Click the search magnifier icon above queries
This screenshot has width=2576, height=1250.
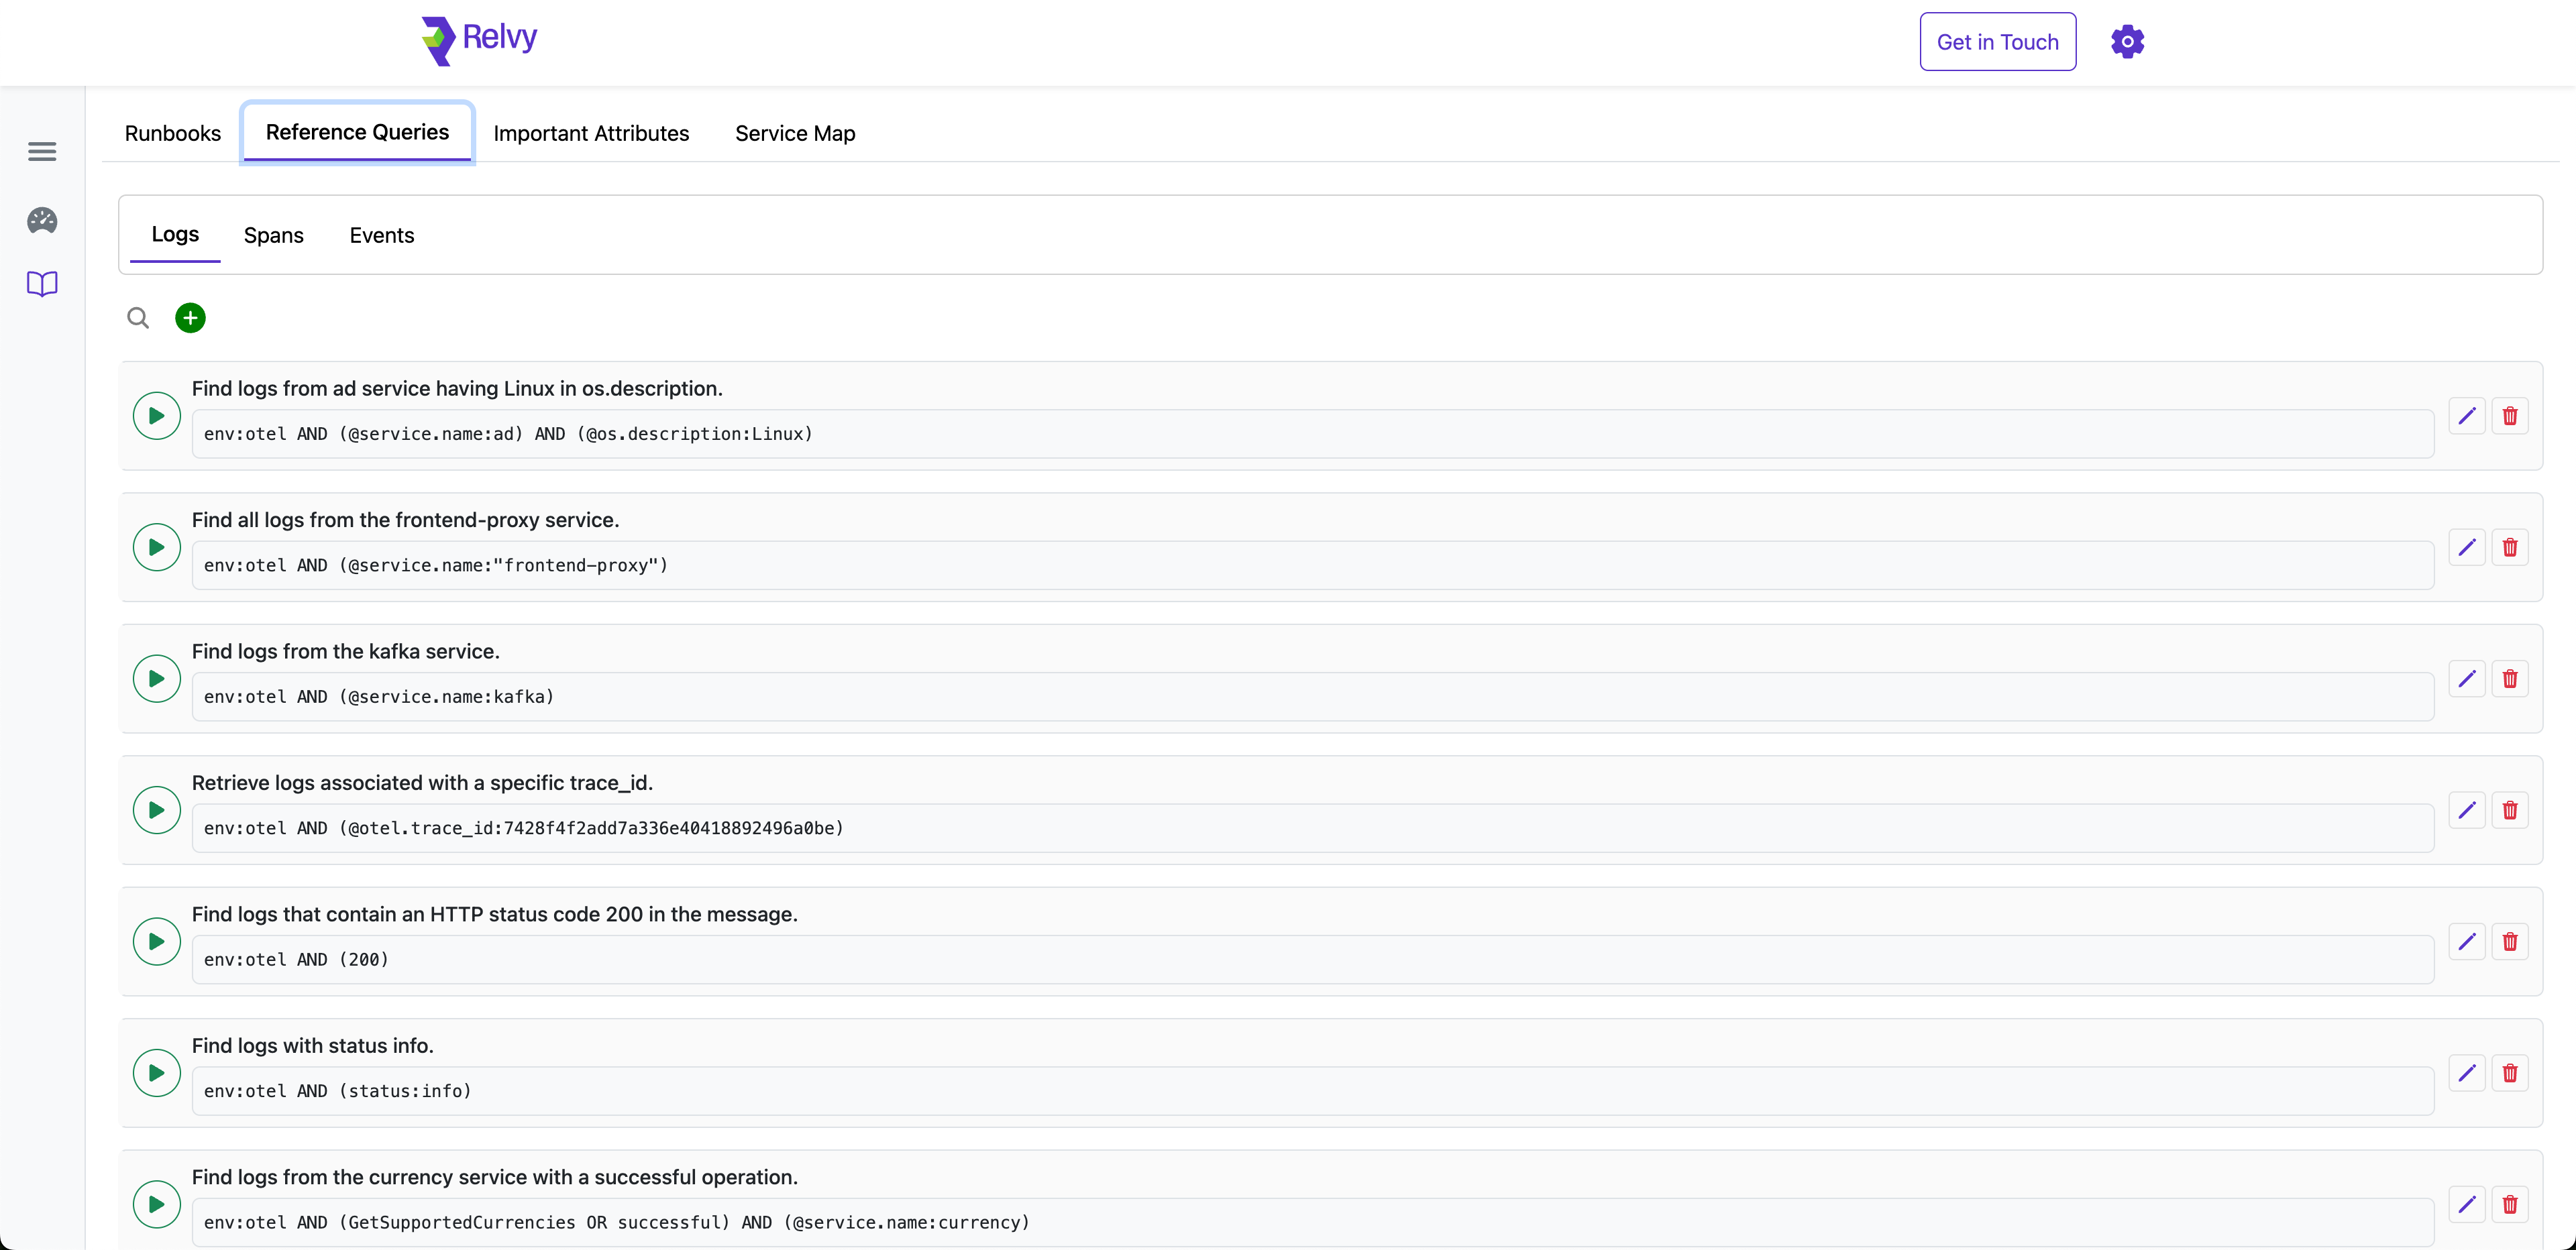coord(138,318)
